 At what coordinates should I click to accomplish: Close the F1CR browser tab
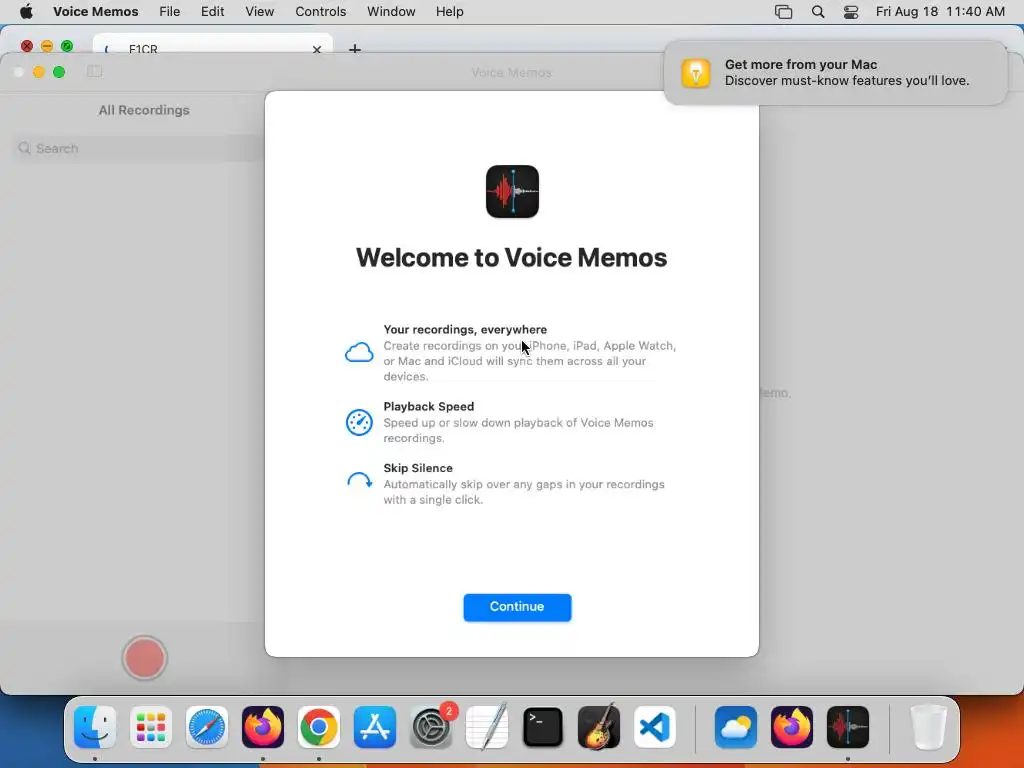click(317, 49)
